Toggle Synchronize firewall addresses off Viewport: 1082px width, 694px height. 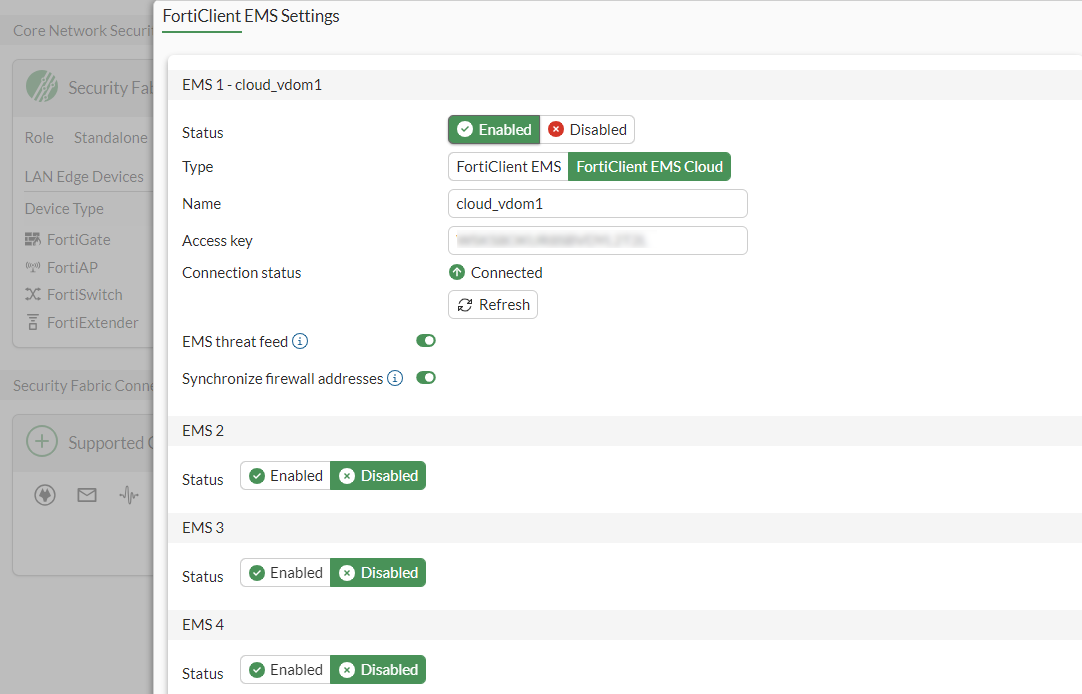pyautogui.click(x=425, y=378)
